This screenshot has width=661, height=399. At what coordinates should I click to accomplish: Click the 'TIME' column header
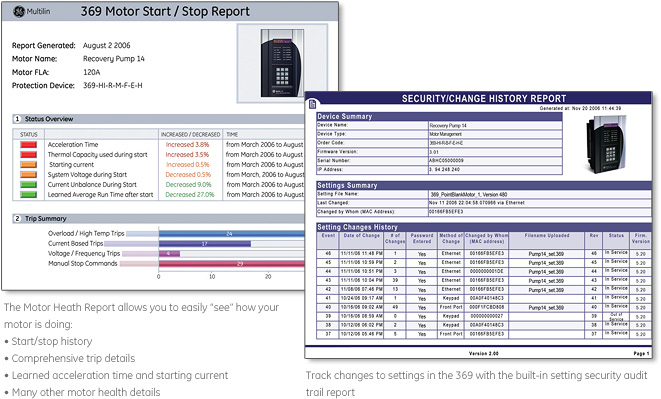pyautogui.click(x=232, y=135)
